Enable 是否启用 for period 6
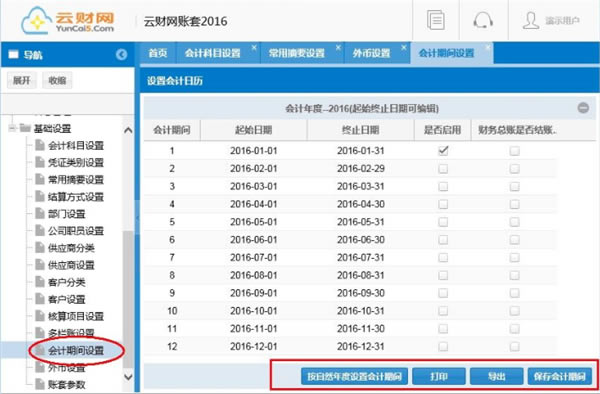This screenshot has width=600, height=394. coord(443,239)
